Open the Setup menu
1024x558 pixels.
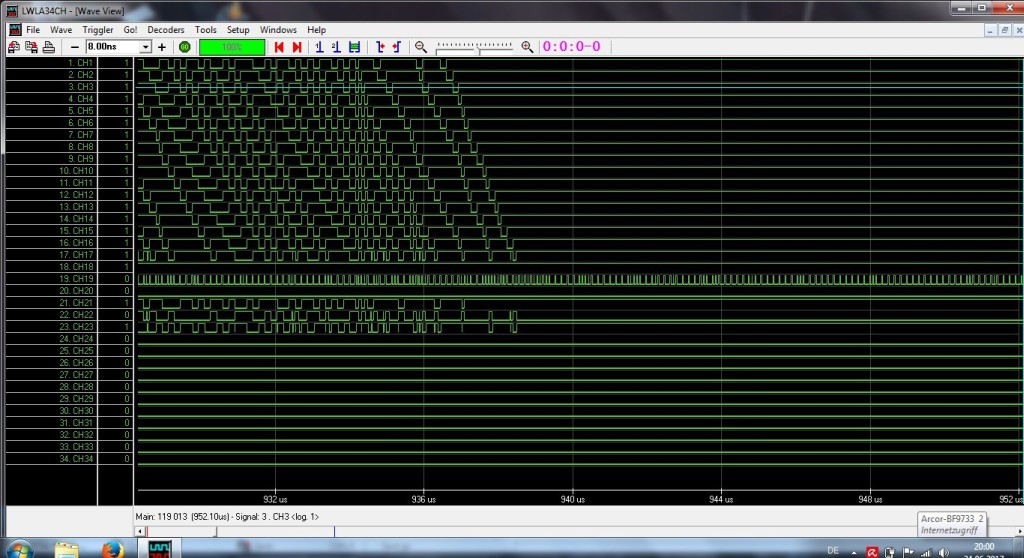(x=238, y=30)
